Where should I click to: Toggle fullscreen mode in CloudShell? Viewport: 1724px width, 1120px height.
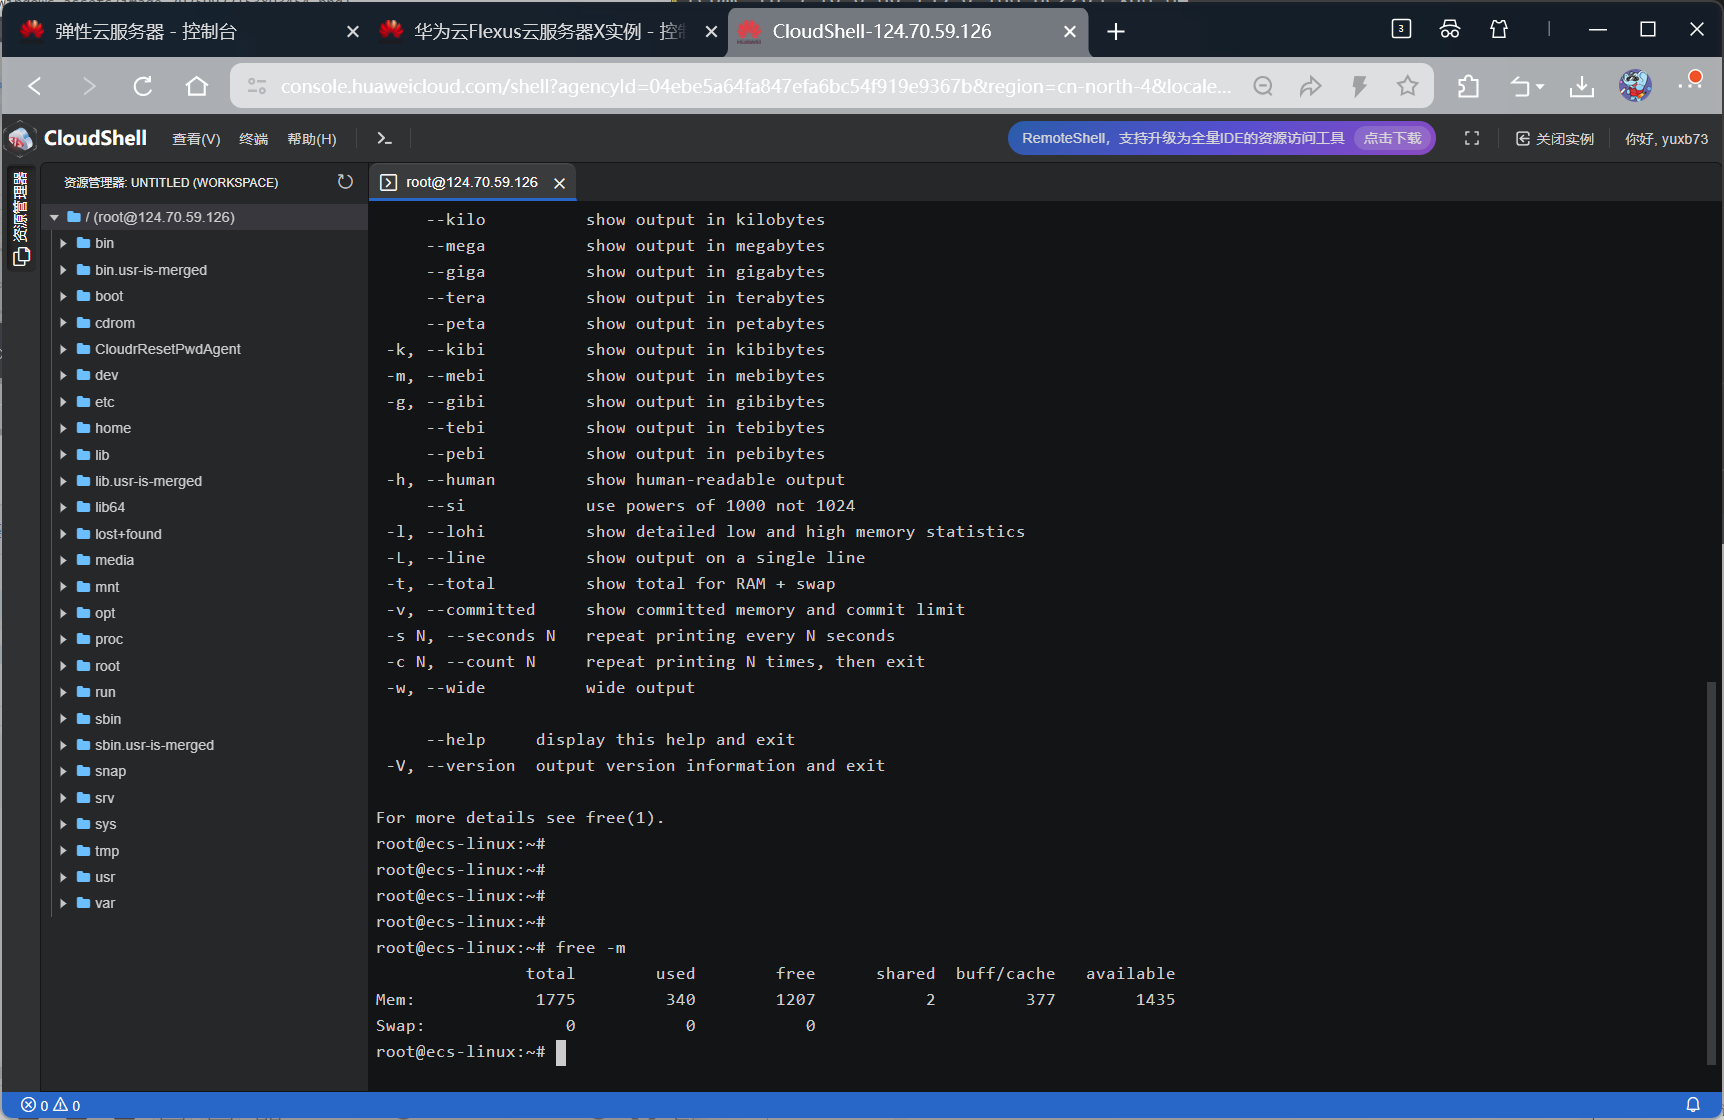tap(1472, 139)
